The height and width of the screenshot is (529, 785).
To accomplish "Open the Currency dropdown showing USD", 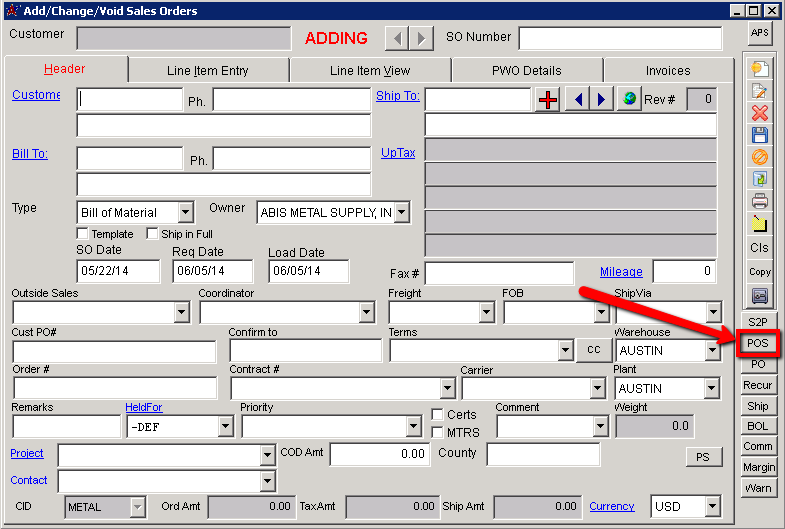I will [712, 507].
